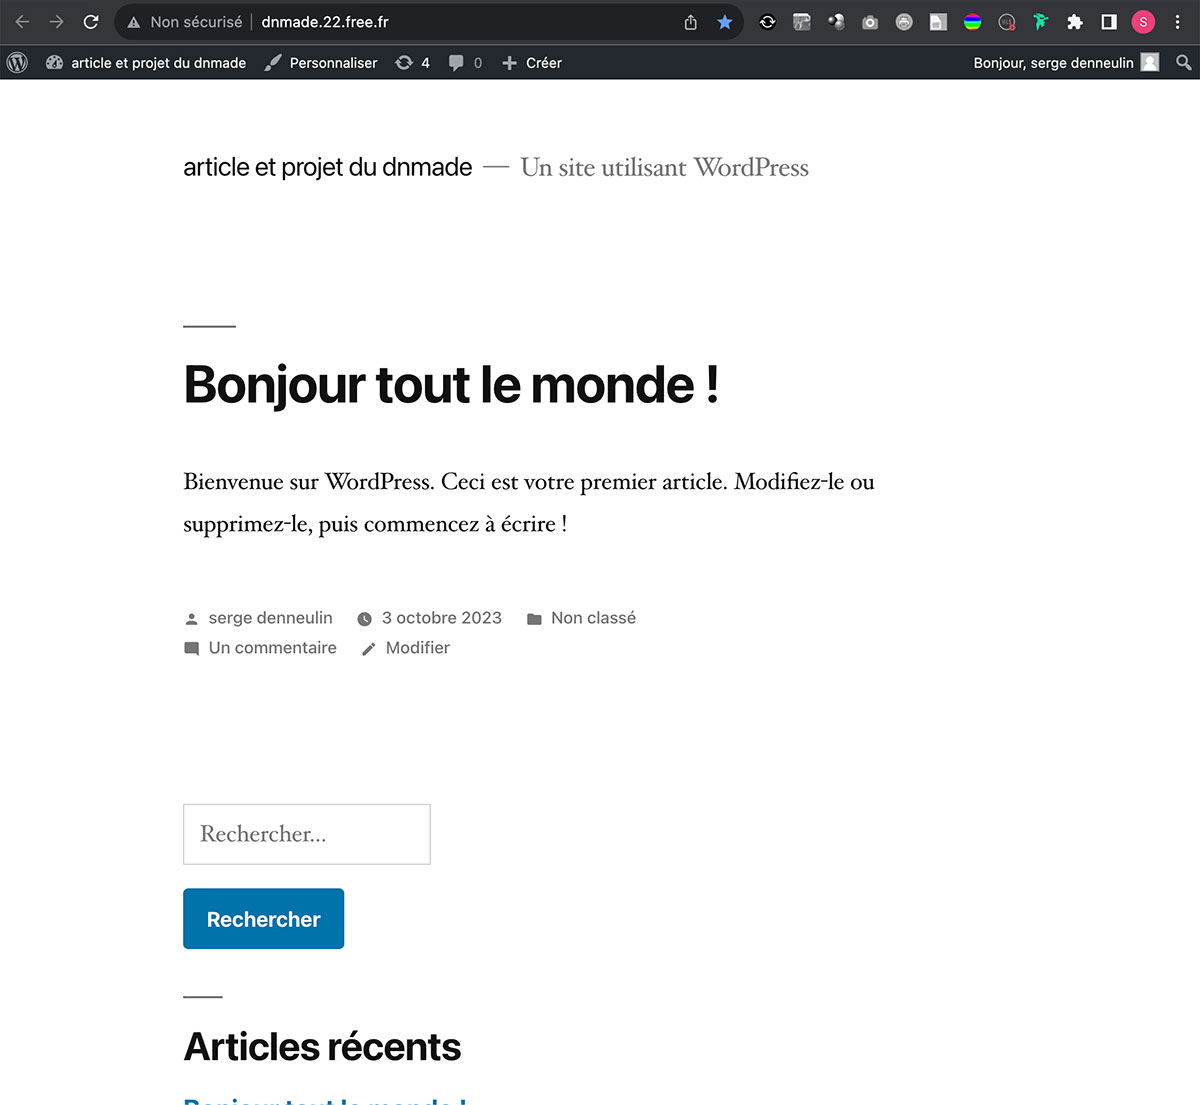Viewport: 1200px width, 1105px height.
Task: Open the Personnaliser customizer item
Action: click(x=321, y=63)
